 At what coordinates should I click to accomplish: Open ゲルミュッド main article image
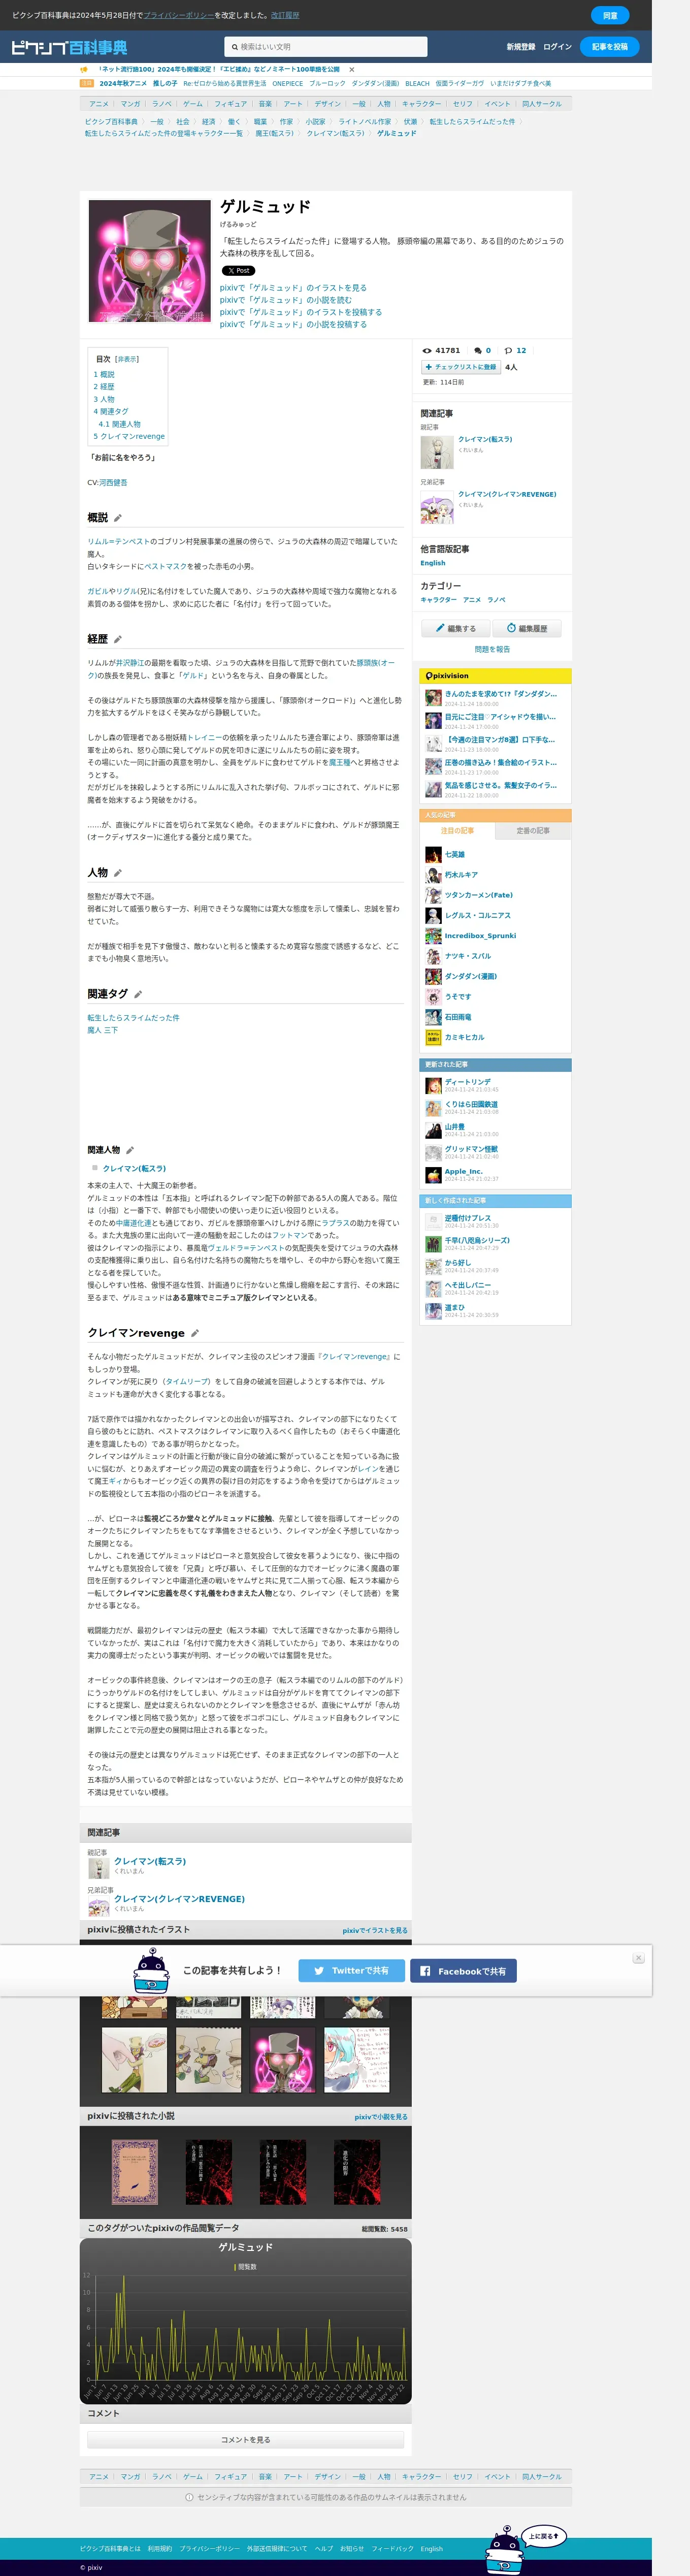150,261
